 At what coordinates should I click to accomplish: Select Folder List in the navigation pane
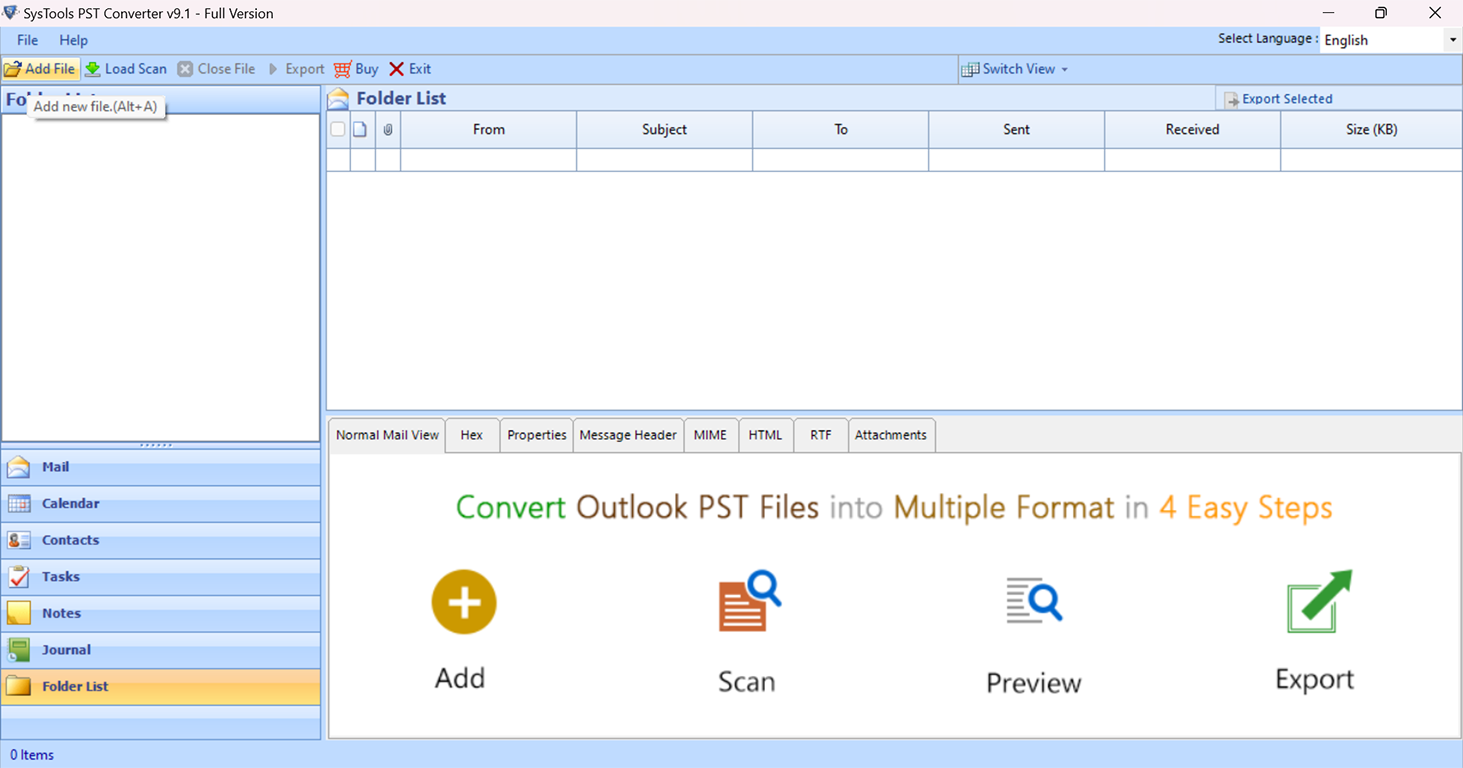tap(74, 686)
